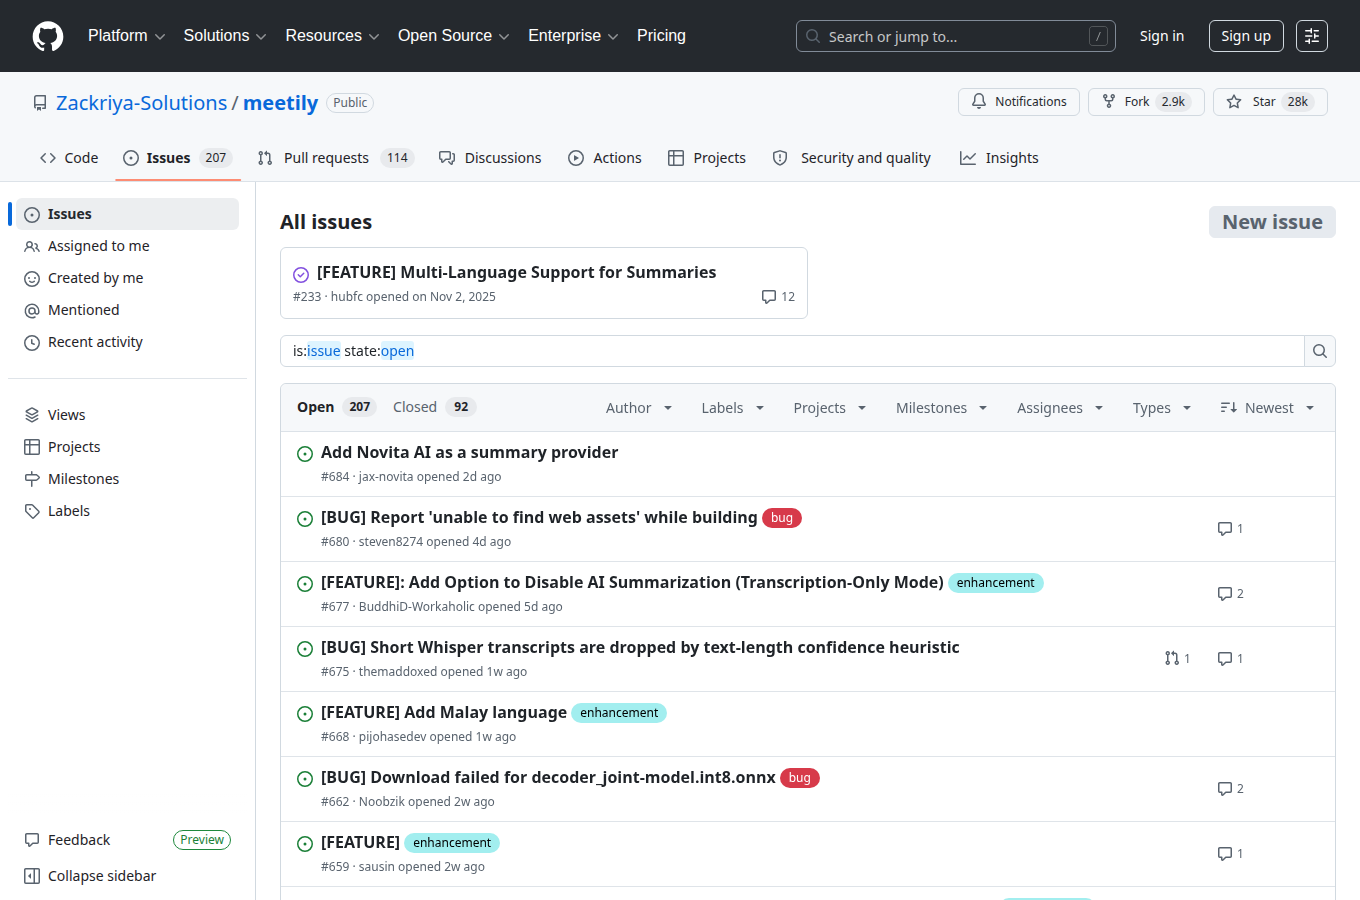Expand the Author filter dropdown
This screenshot has width=1360, height=900.
click(x=639, y=408)
